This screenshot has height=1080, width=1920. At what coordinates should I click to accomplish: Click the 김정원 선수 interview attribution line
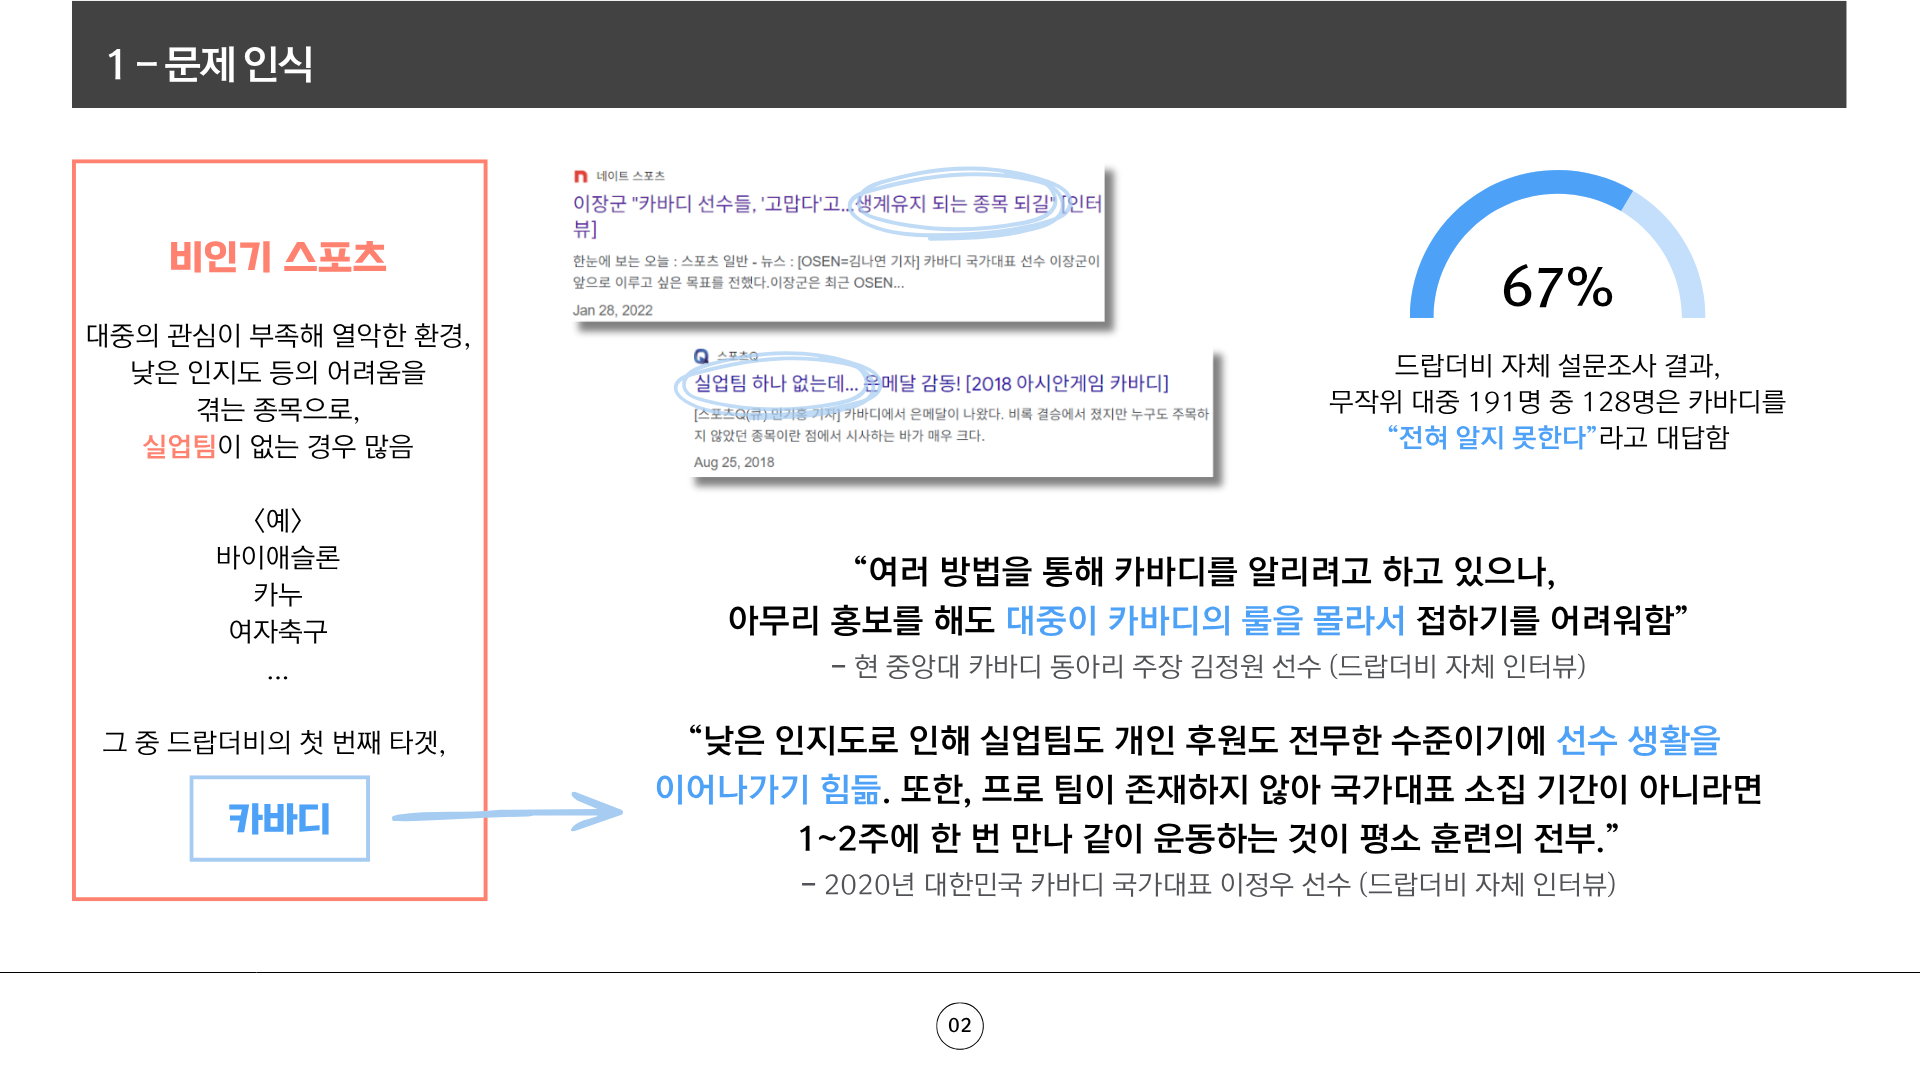[x=1208, y=666]
